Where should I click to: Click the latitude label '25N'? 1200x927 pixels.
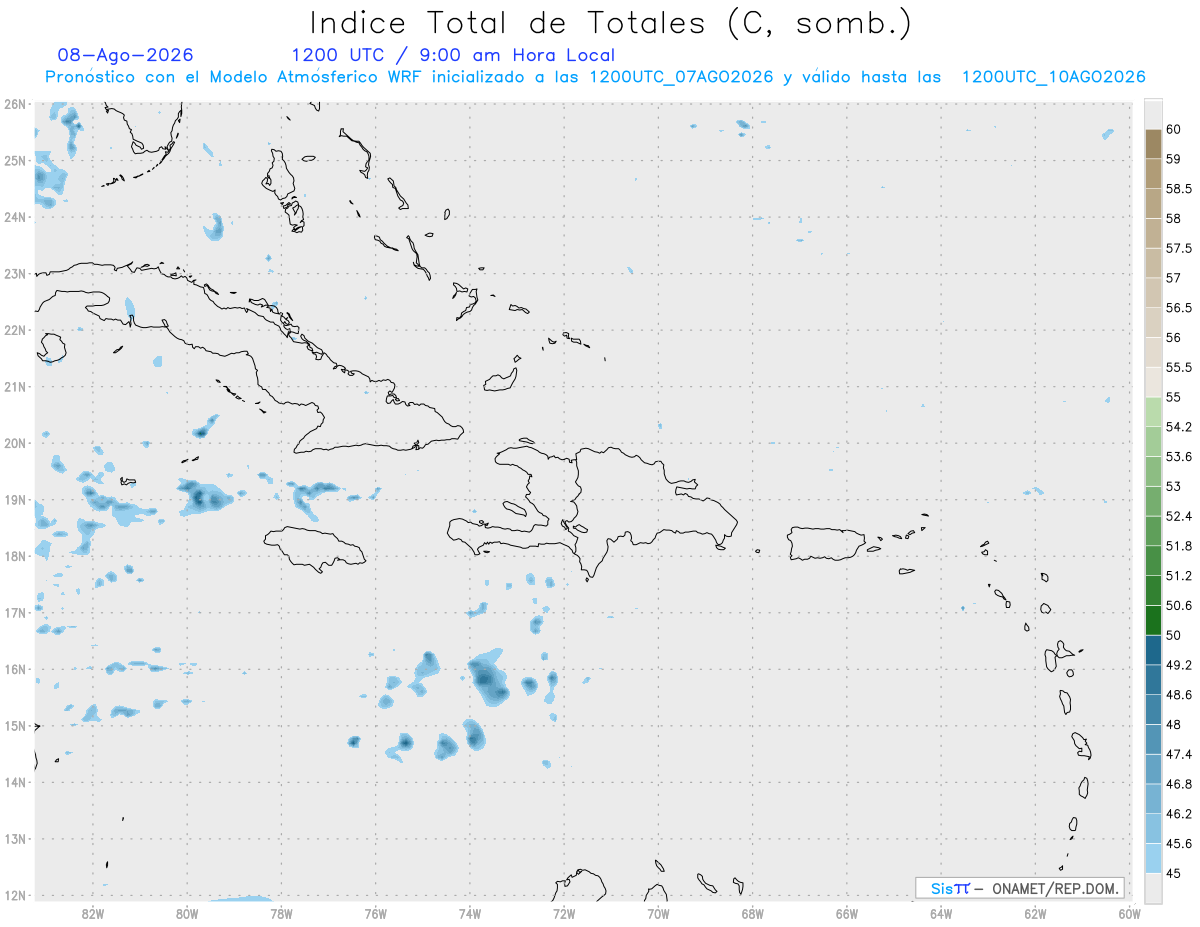click(15, 160)
